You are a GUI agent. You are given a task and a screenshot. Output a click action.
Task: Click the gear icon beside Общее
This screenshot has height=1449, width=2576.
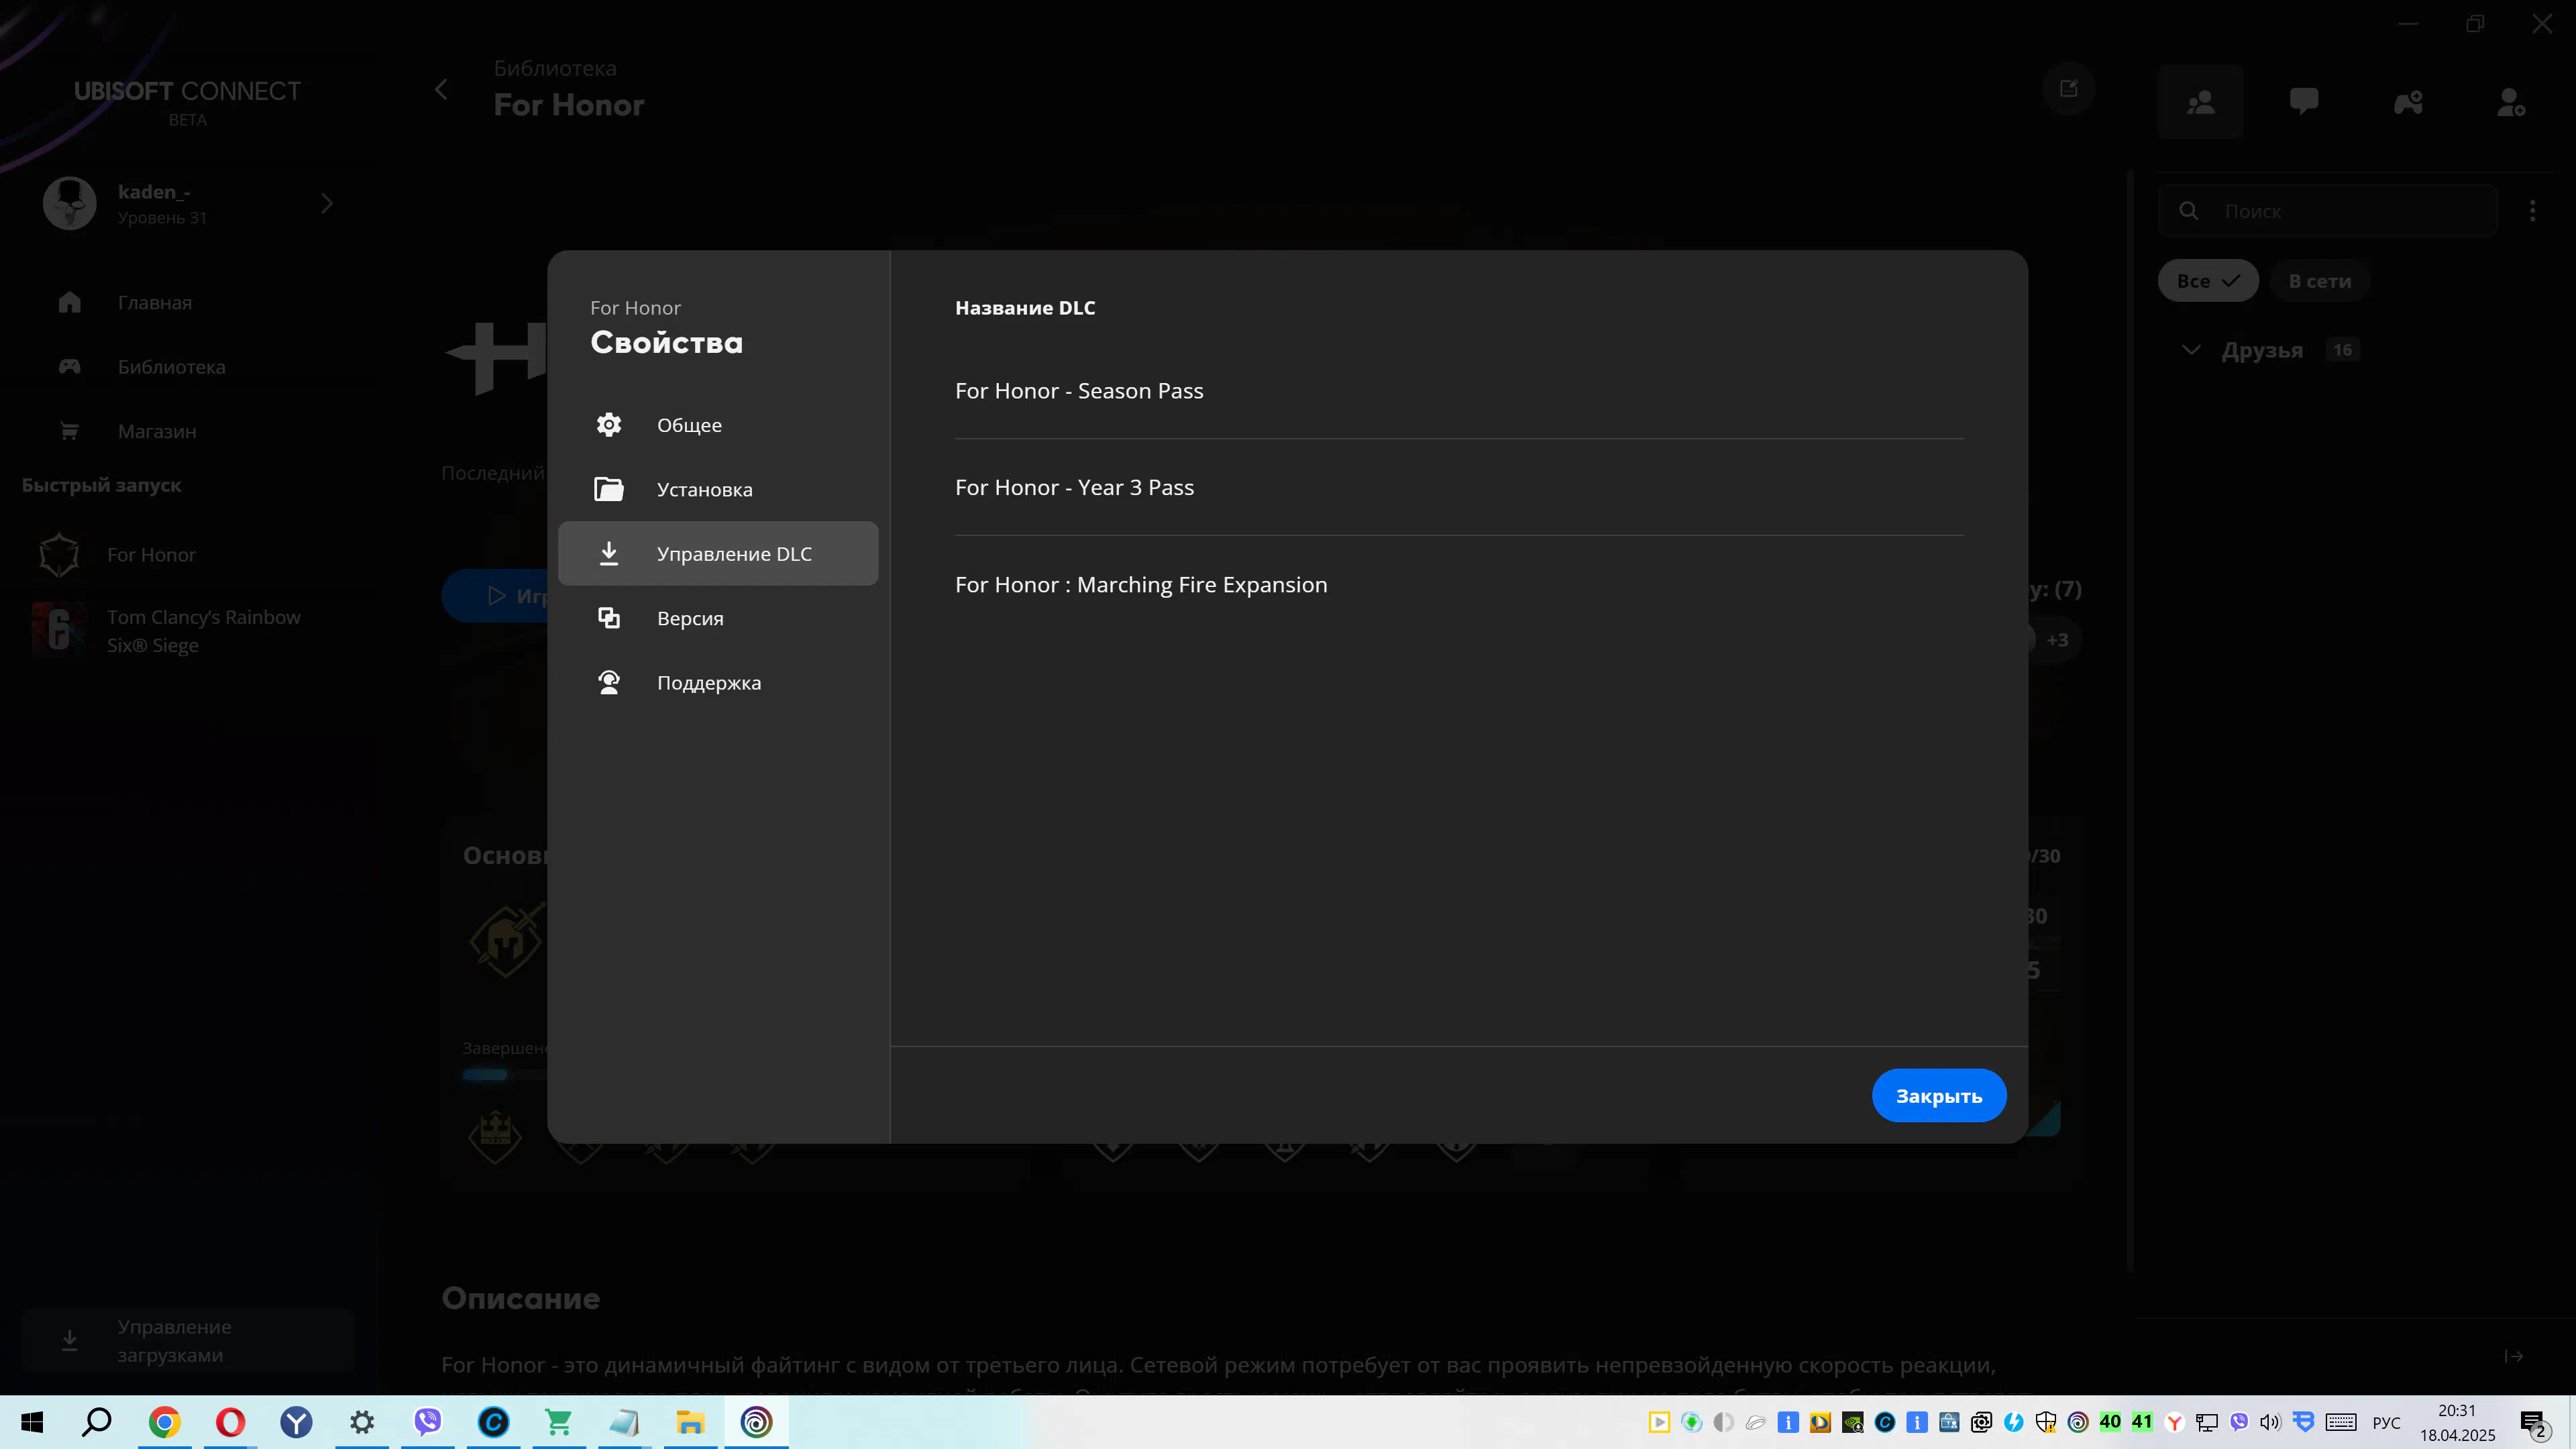click(609, 425)
